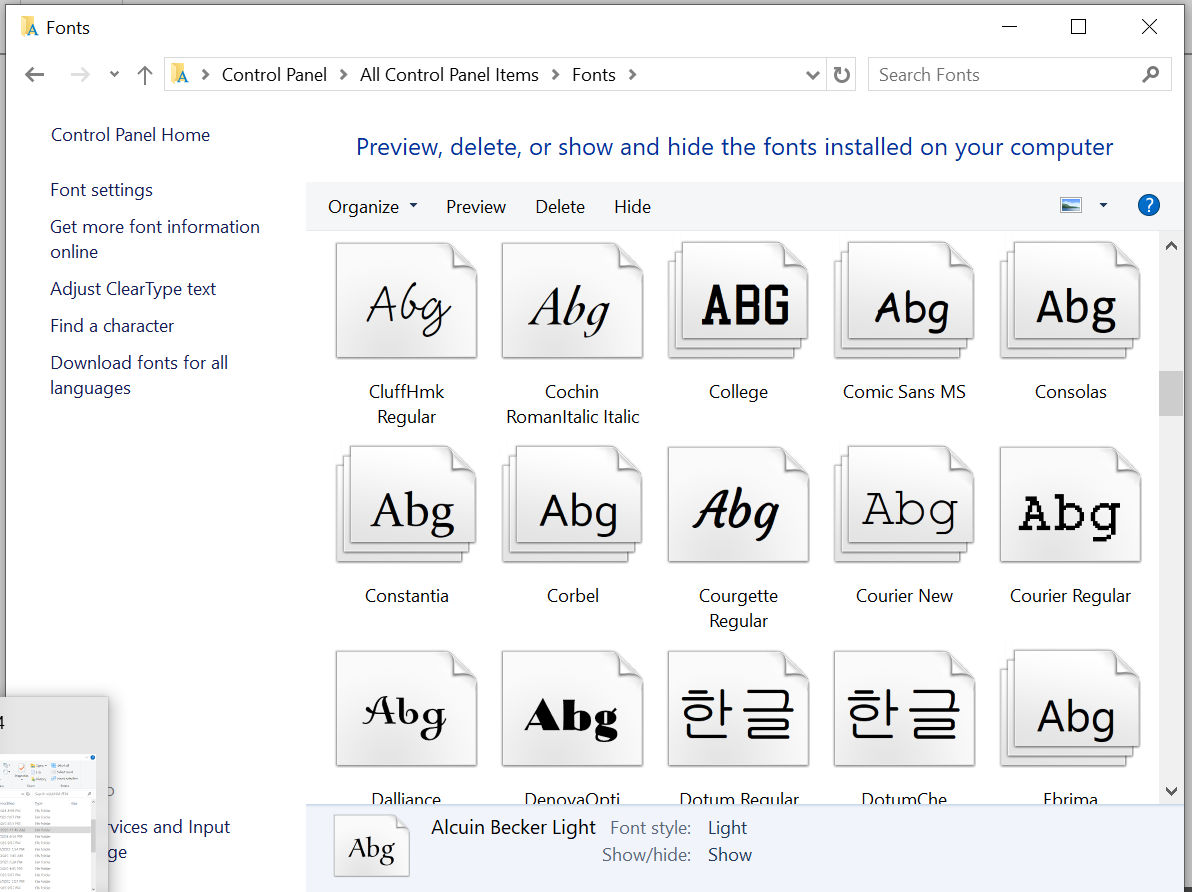Click the Fonts breadcrumb segment
Image resolution: width=1192 pixels, height=892 pixels.
click(x=594, y=75)
